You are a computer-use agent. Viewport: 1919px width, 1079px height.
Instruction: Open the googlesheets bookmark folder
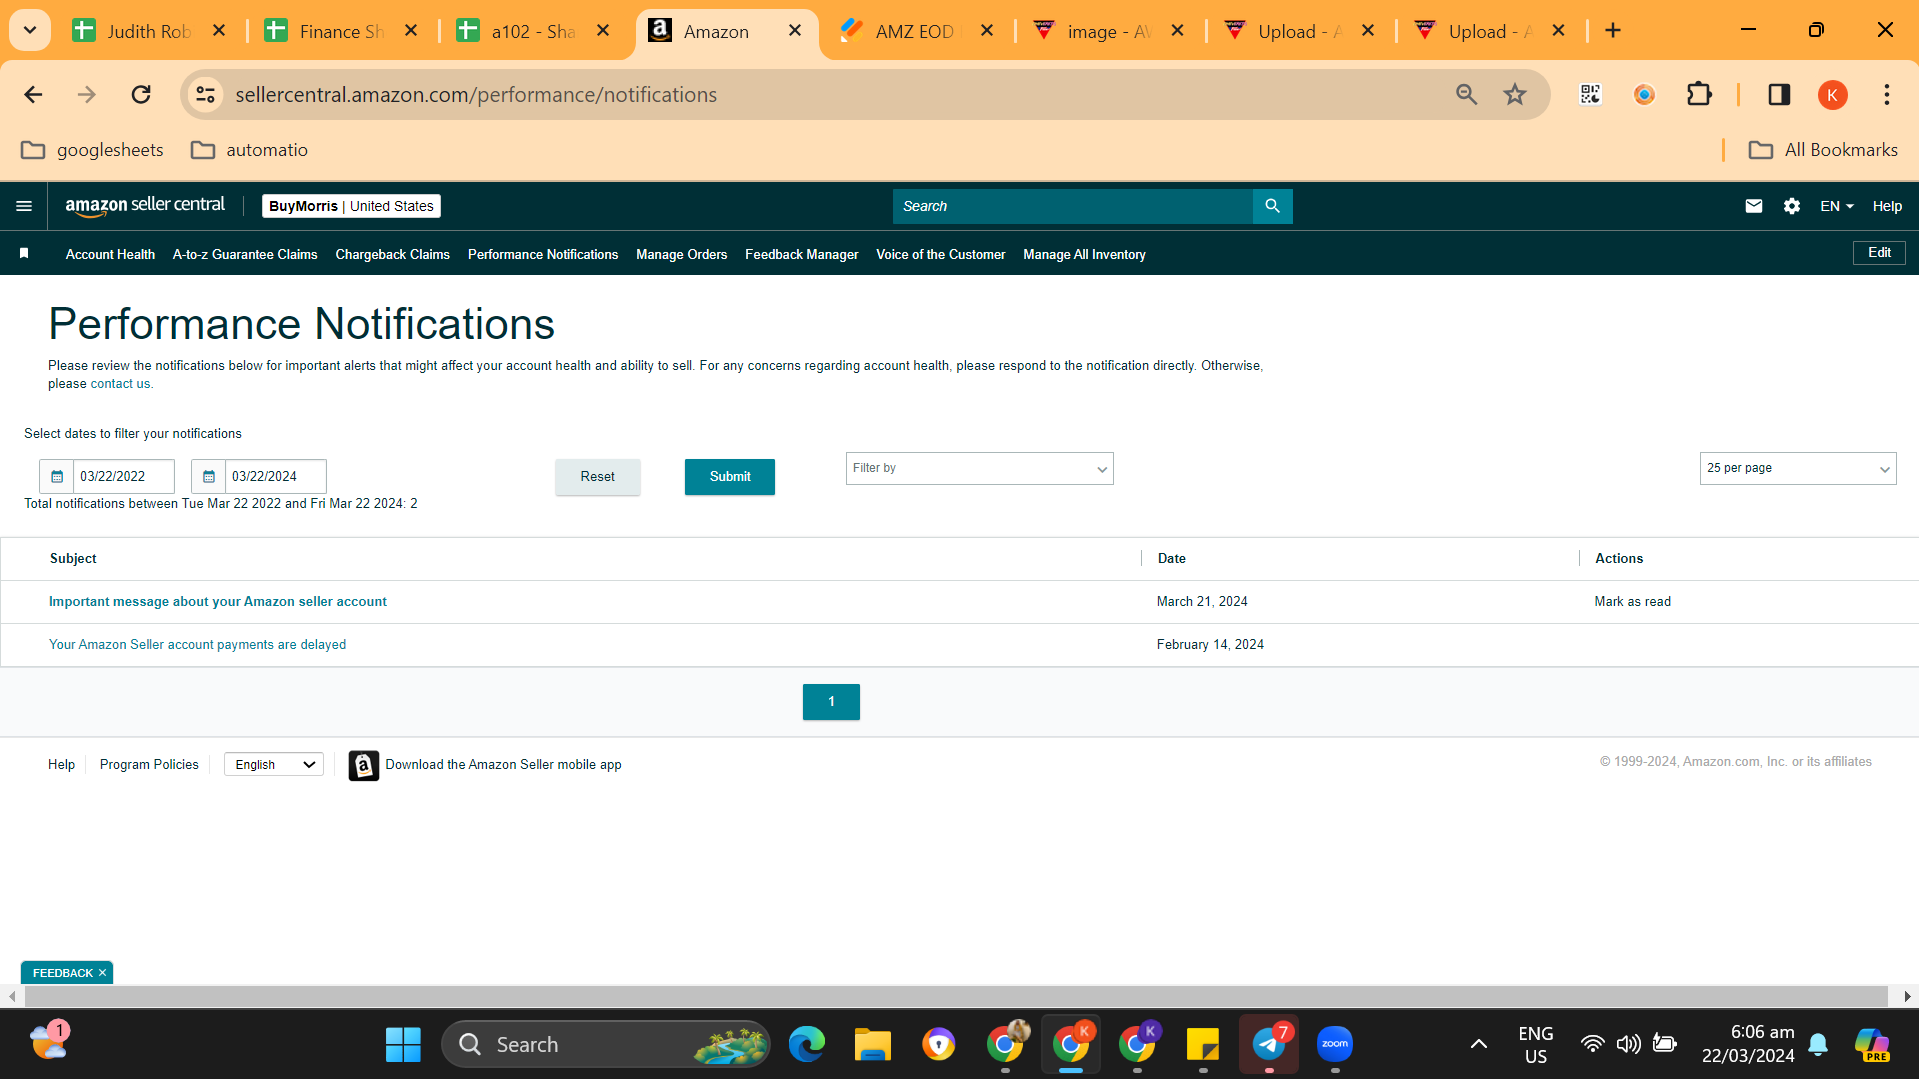[x=92, y=150]
